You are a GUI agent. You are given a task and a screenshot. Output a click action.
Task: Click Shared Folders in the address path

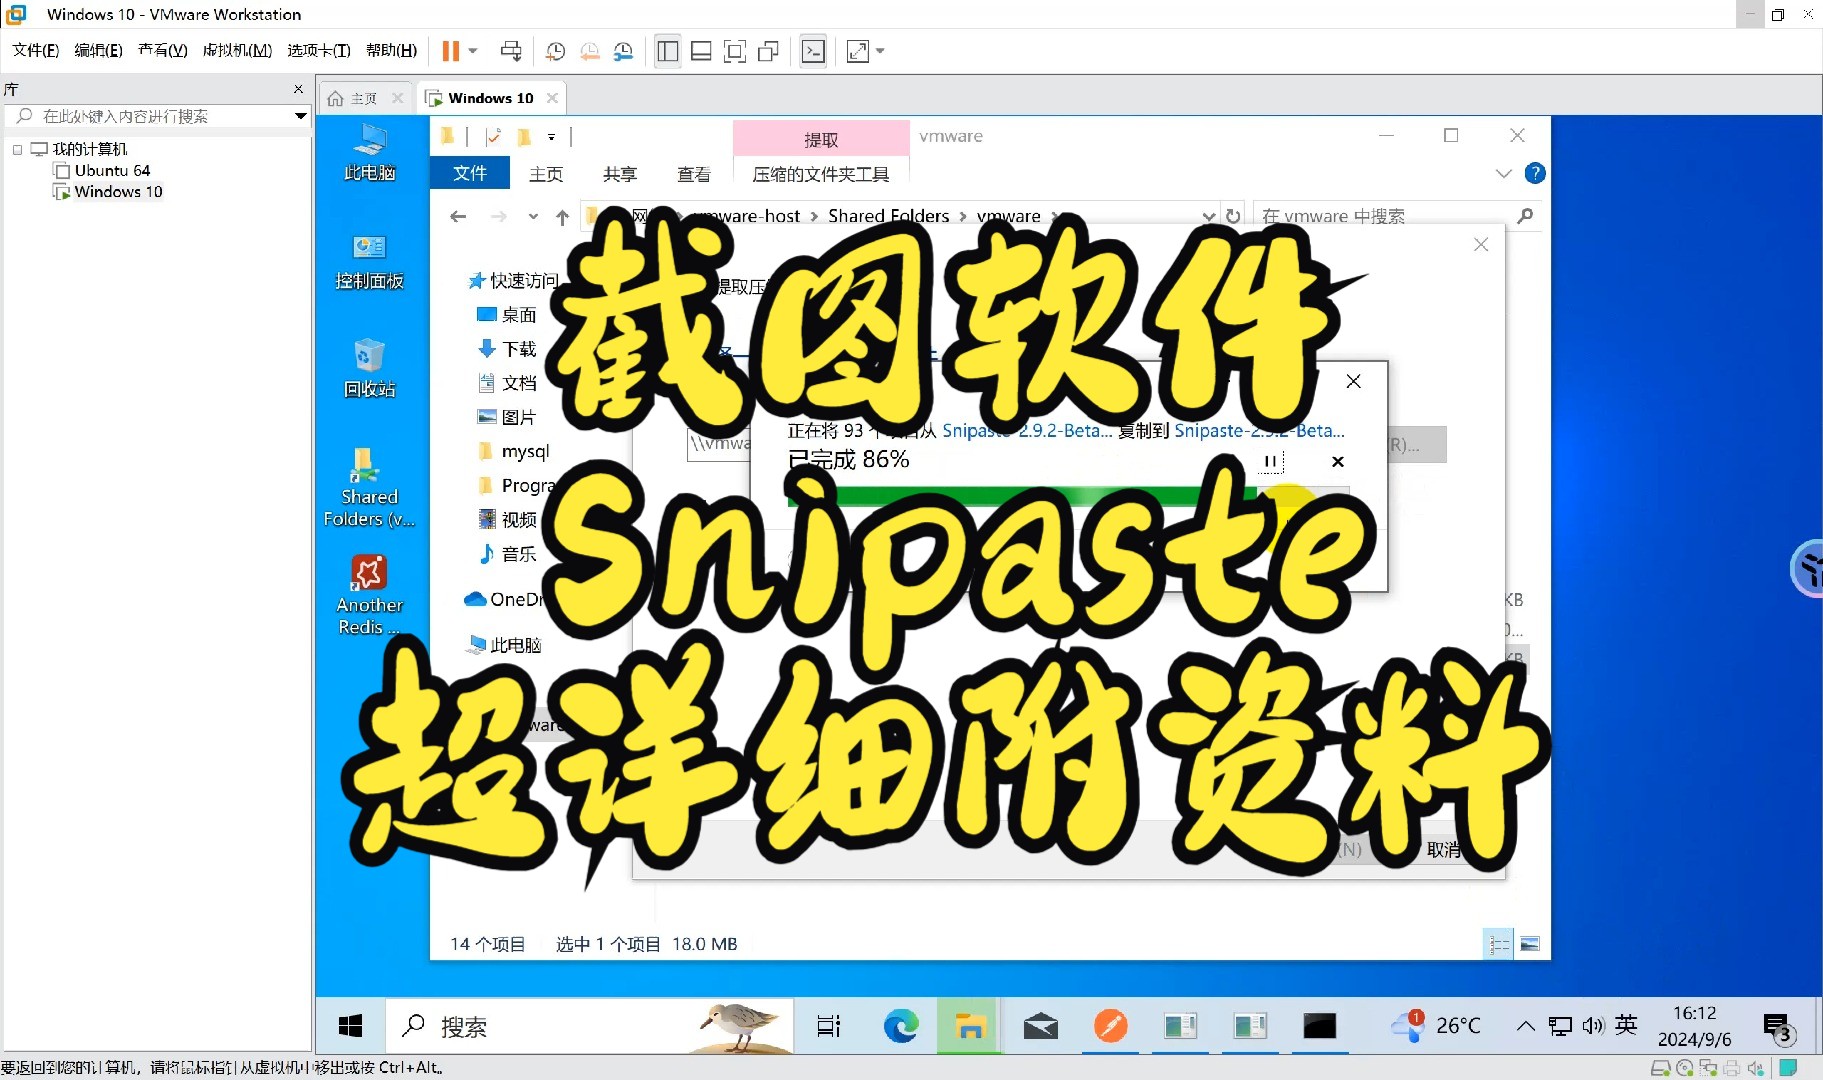(888, 215)
